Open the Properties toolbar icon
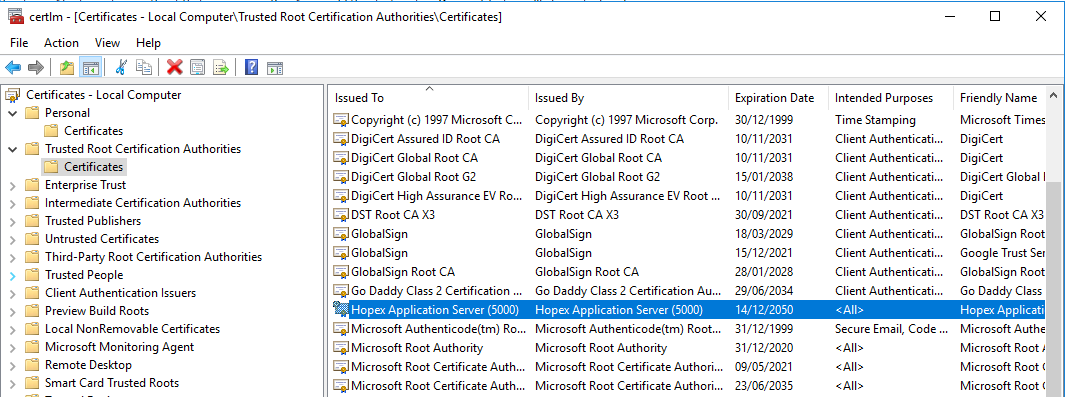This screenshot has width=1065, height=397. tap(198, 67)
